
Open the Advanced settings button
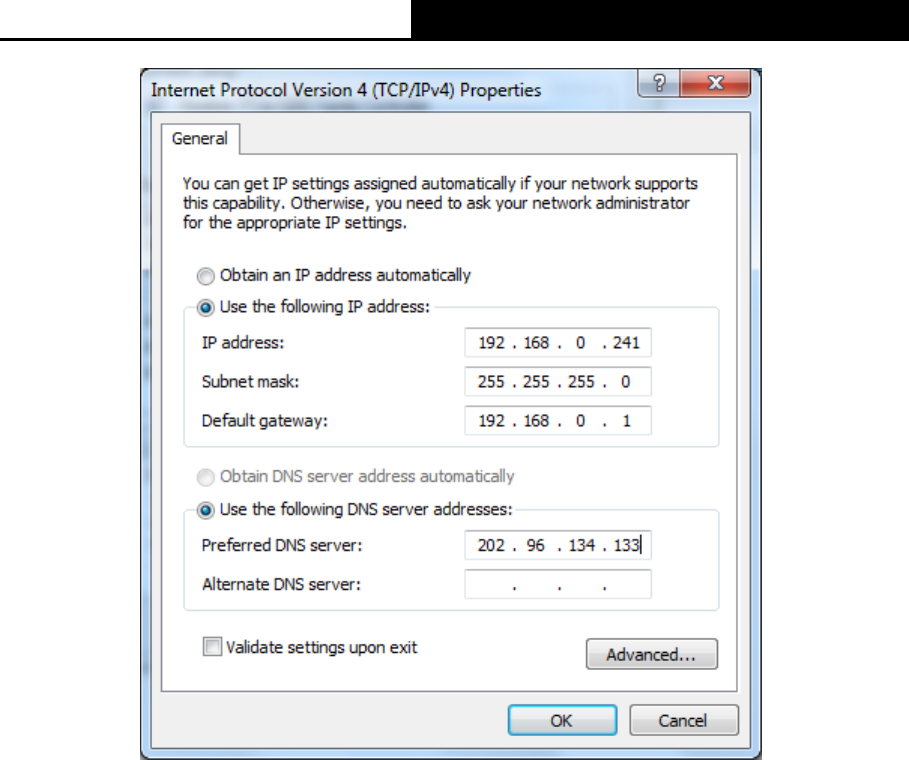(x=652, y=654)
